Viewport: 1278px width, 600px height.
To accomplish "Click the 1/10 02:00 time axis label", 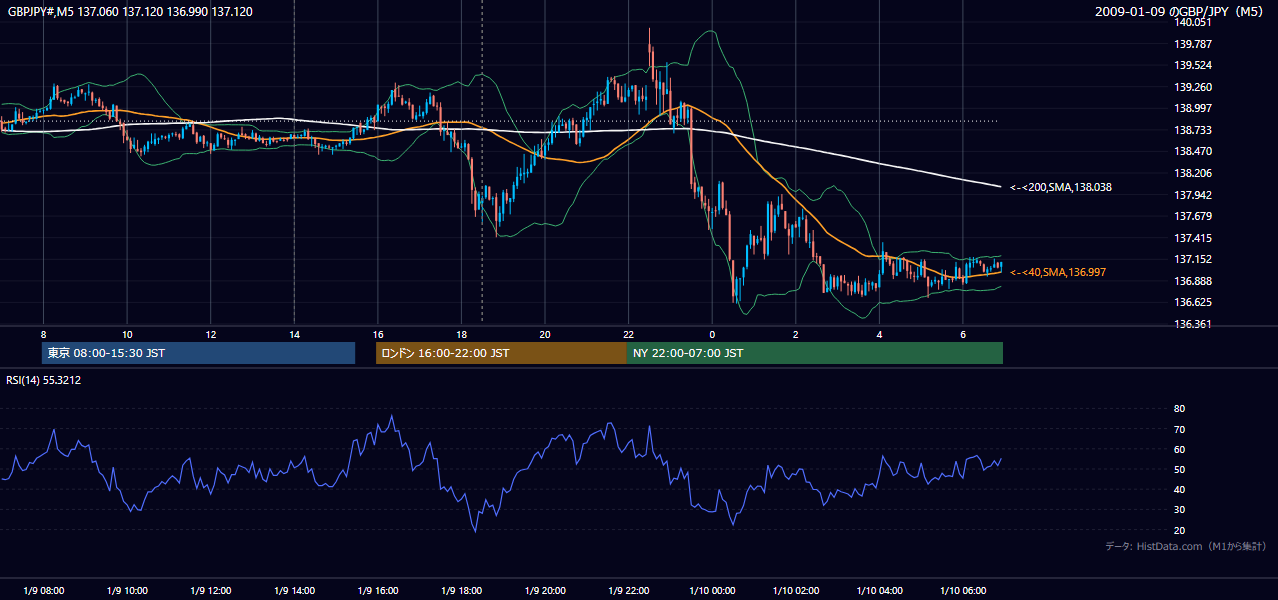I will coord(795,590).
